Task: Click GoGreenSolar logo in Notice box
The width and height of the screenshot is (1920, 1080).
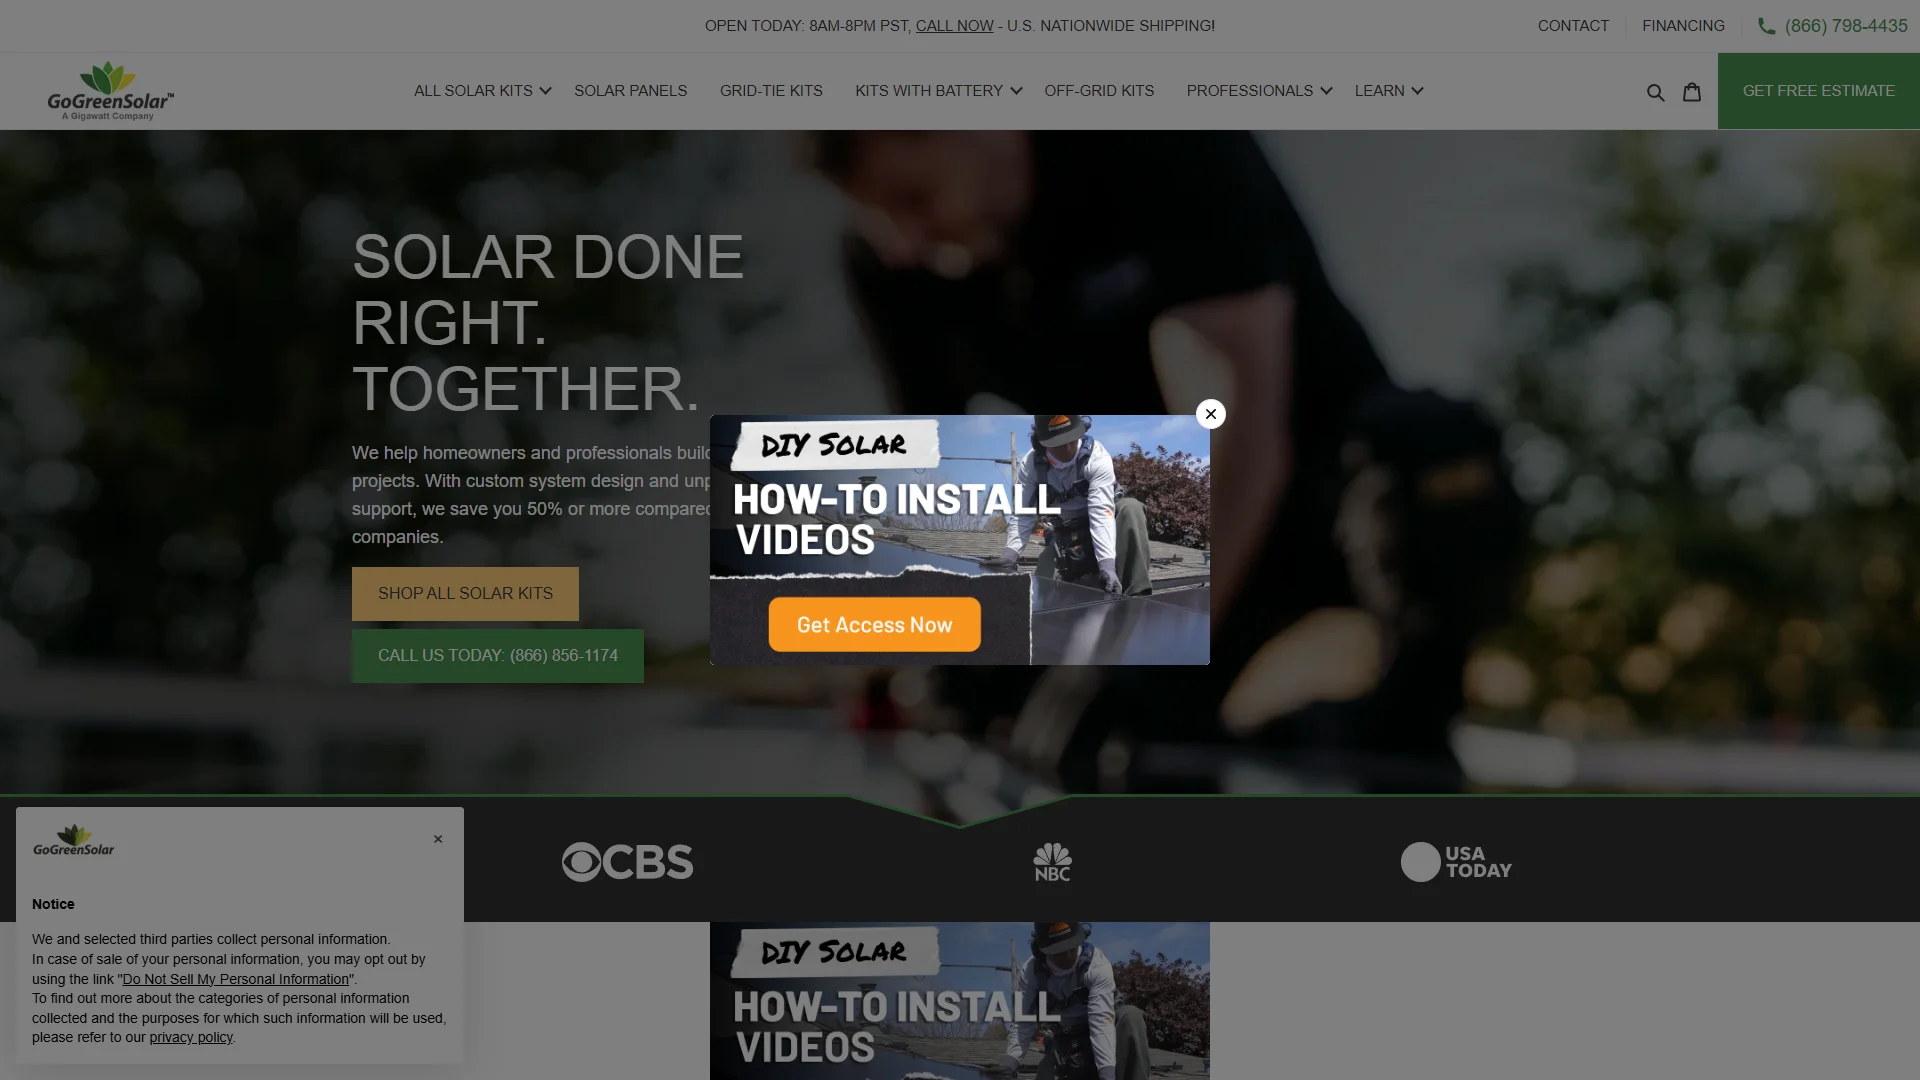Action: coord(74,841)
